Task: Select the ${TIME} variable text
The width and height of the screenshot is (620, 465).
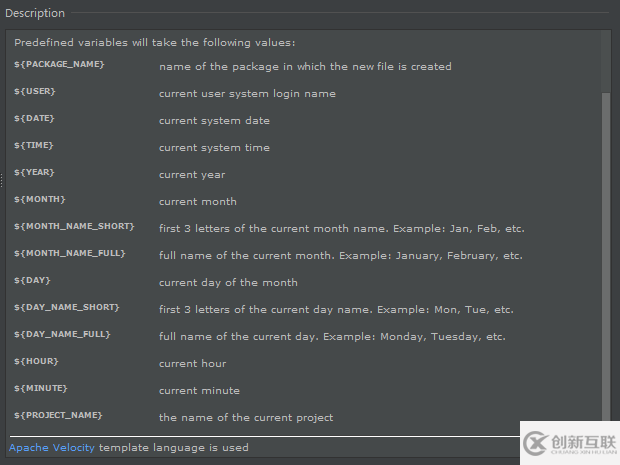Action: [x=34, y=146]
